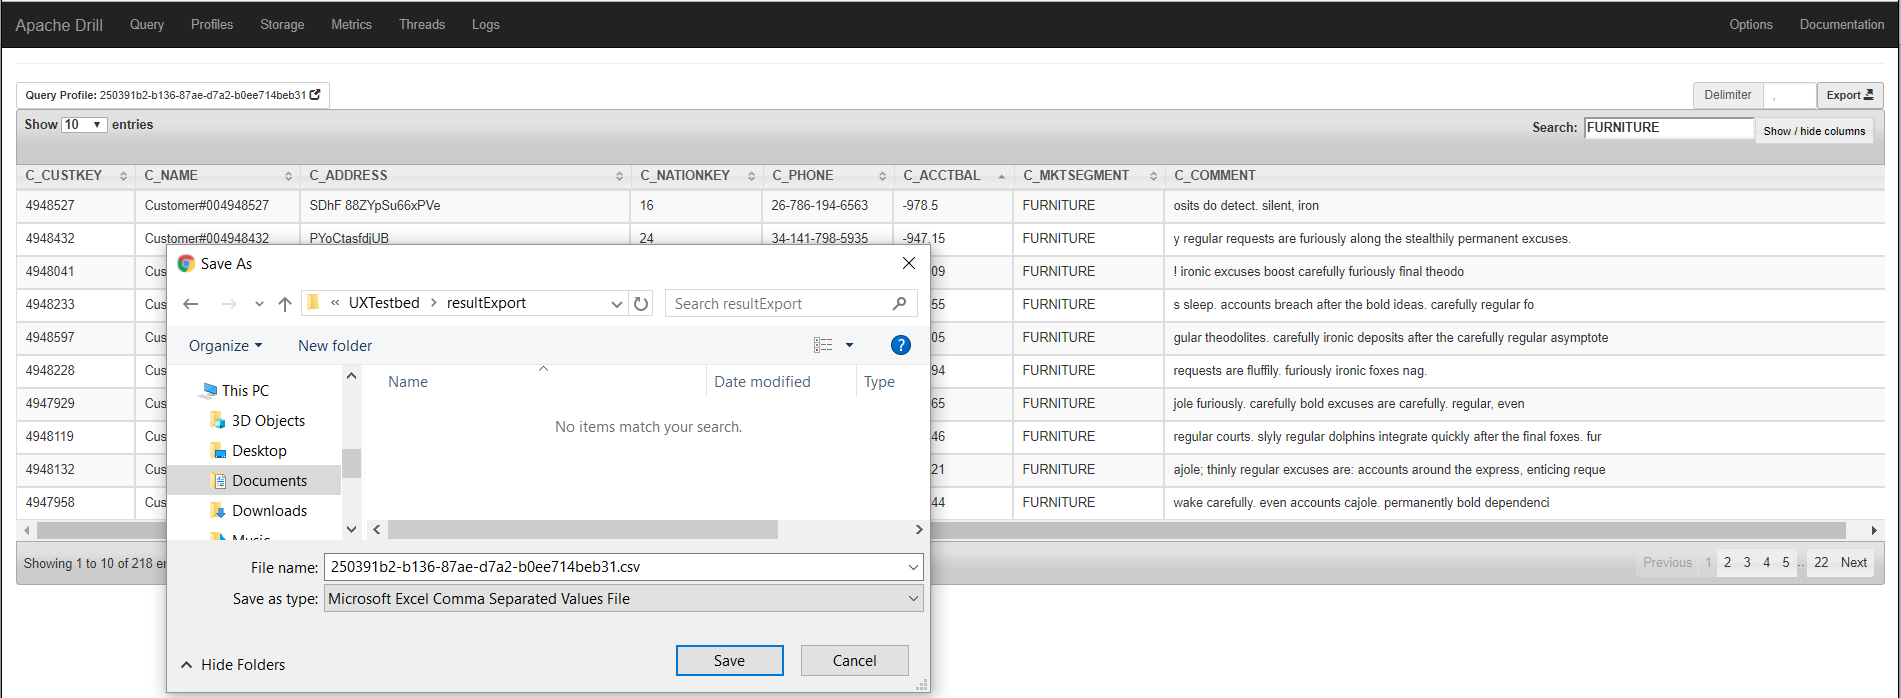Viewport: 1901px width, 698px height.
Task: Click the file list horizontal scrollbar
Action: click(583, 529)
